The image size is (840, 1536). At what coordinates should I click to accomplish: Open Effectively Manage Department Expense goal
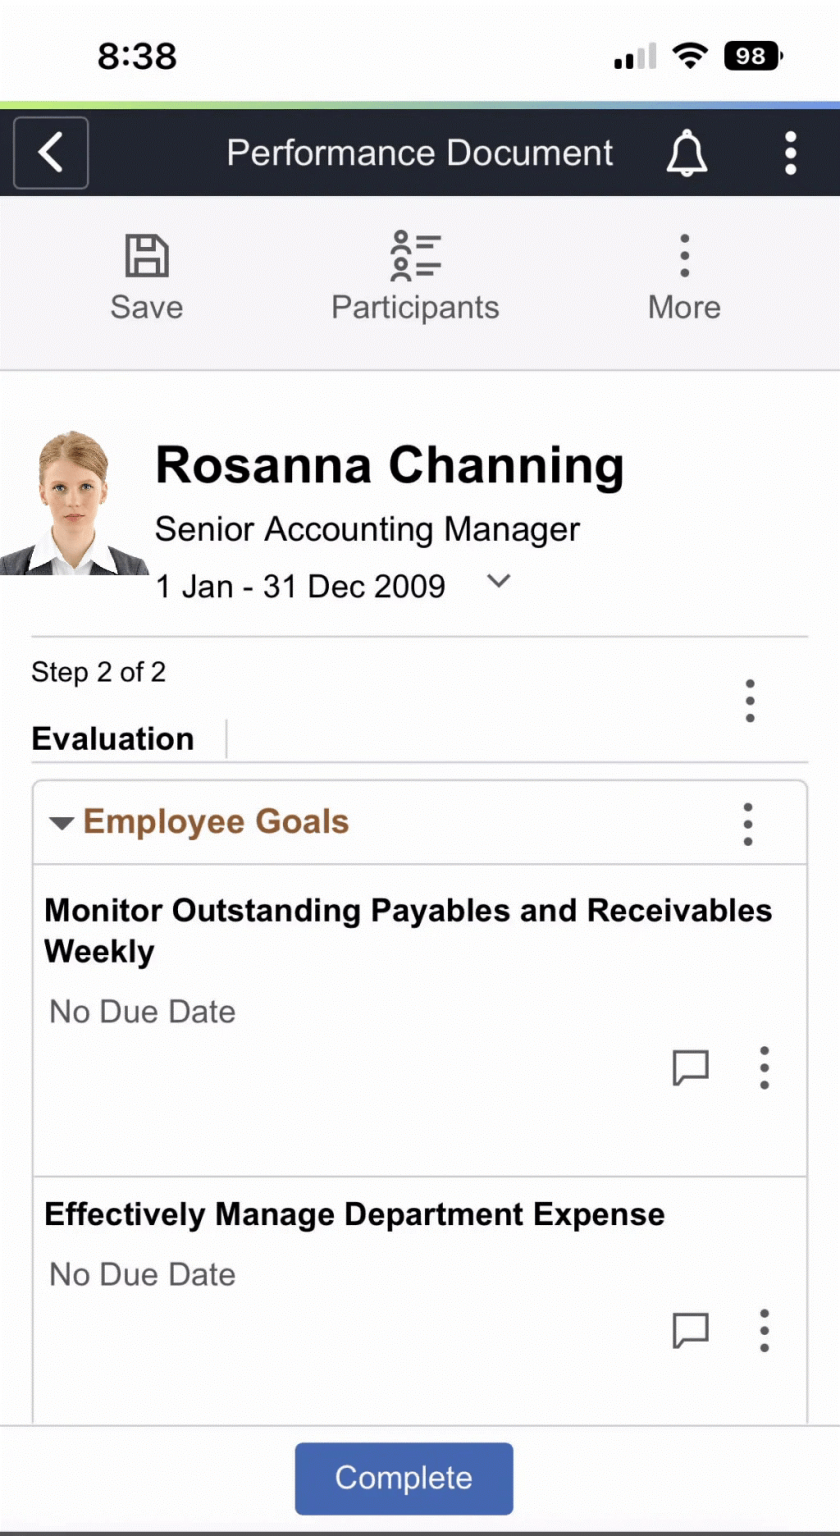[x=354, y=1215]
